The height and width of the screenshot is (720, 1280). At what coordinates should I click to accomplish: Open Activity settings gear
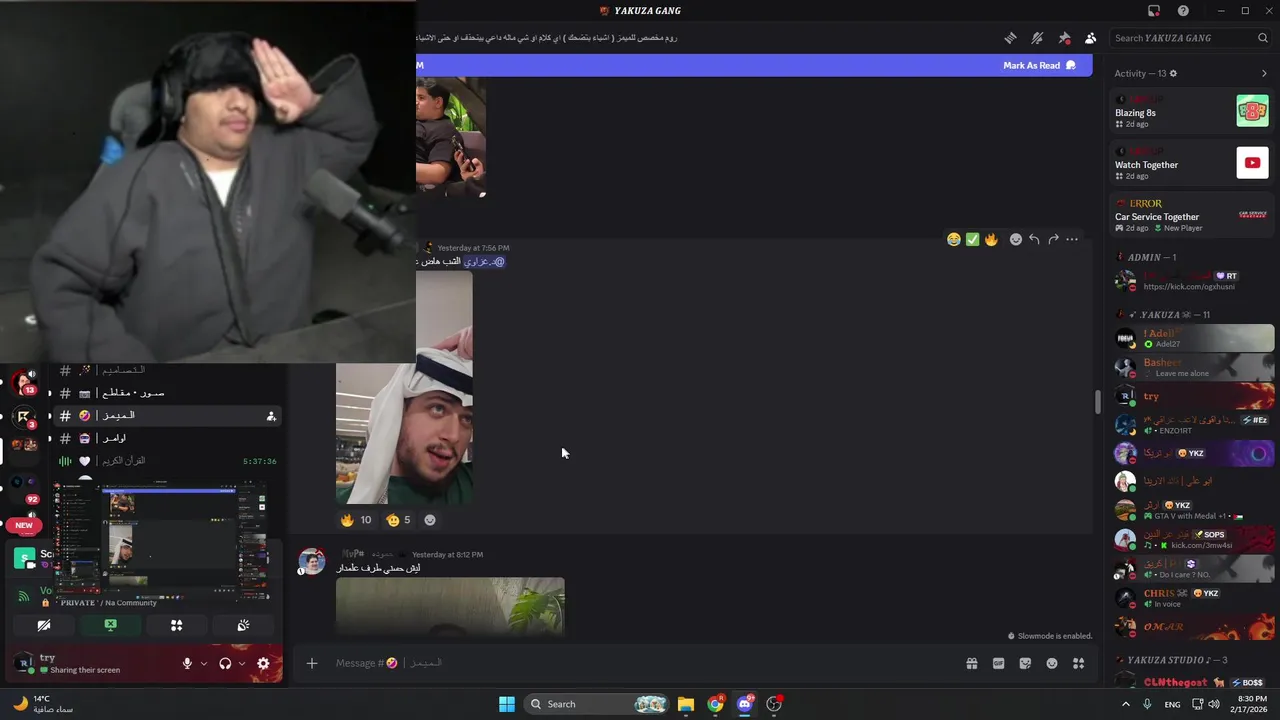pos(1173,73)
